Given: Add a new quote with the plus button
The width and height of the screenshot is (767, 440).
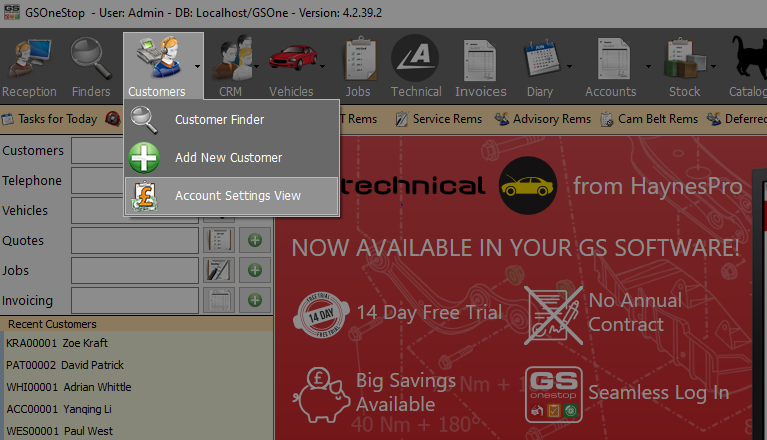Looking at the screenshot, I should click(255, 240).
